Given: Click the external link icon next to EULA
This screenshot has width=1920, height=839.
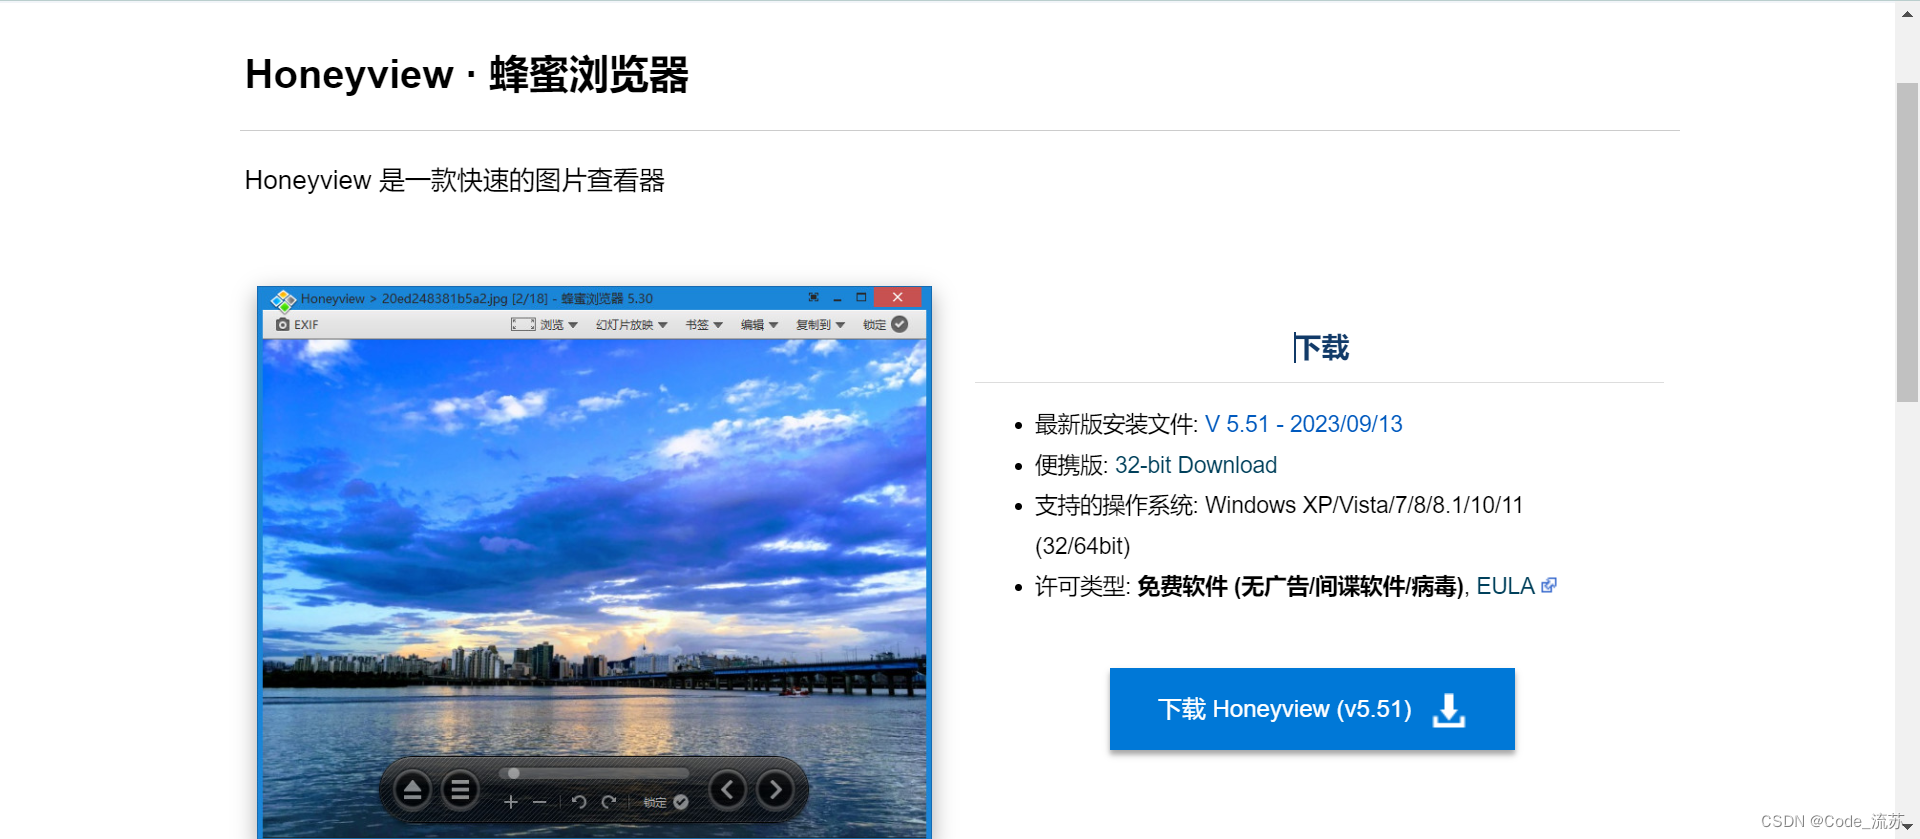Looking at the screenshot, I should tap(1549, 585).
